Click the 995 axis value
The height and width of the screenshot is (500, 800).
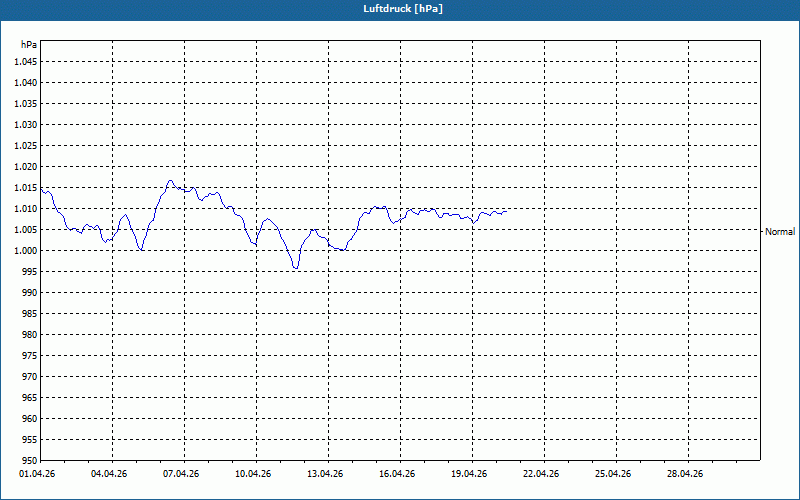point(30,271)
